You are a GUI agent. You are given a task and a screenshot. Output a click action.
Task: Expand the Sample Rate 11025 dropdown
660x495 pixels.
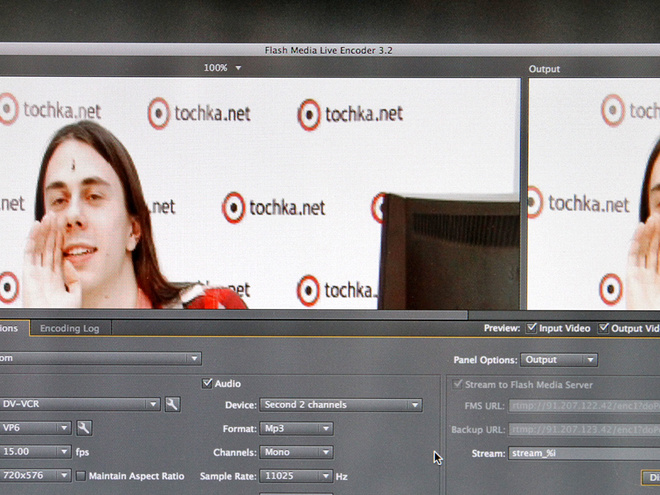(x=296, y=476)
